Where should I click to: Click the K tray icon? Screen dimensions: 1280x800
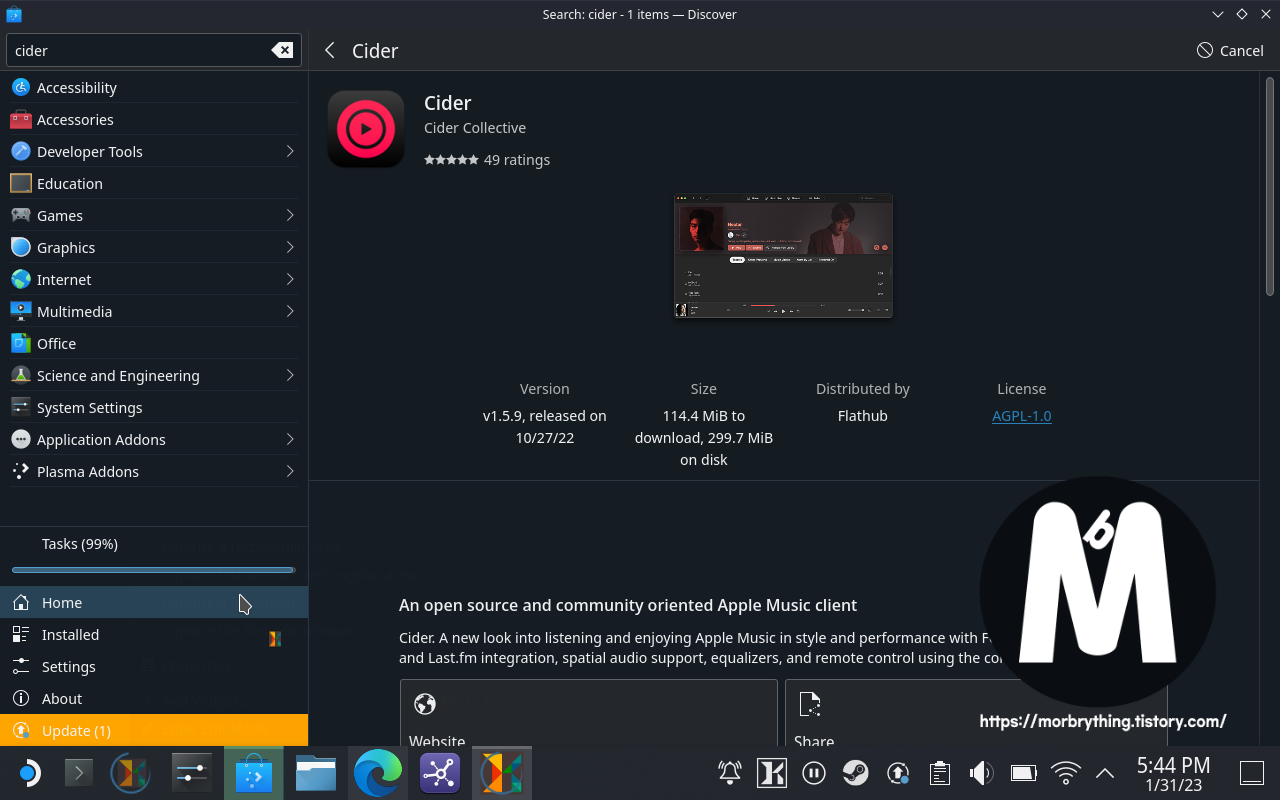[772, 773]
